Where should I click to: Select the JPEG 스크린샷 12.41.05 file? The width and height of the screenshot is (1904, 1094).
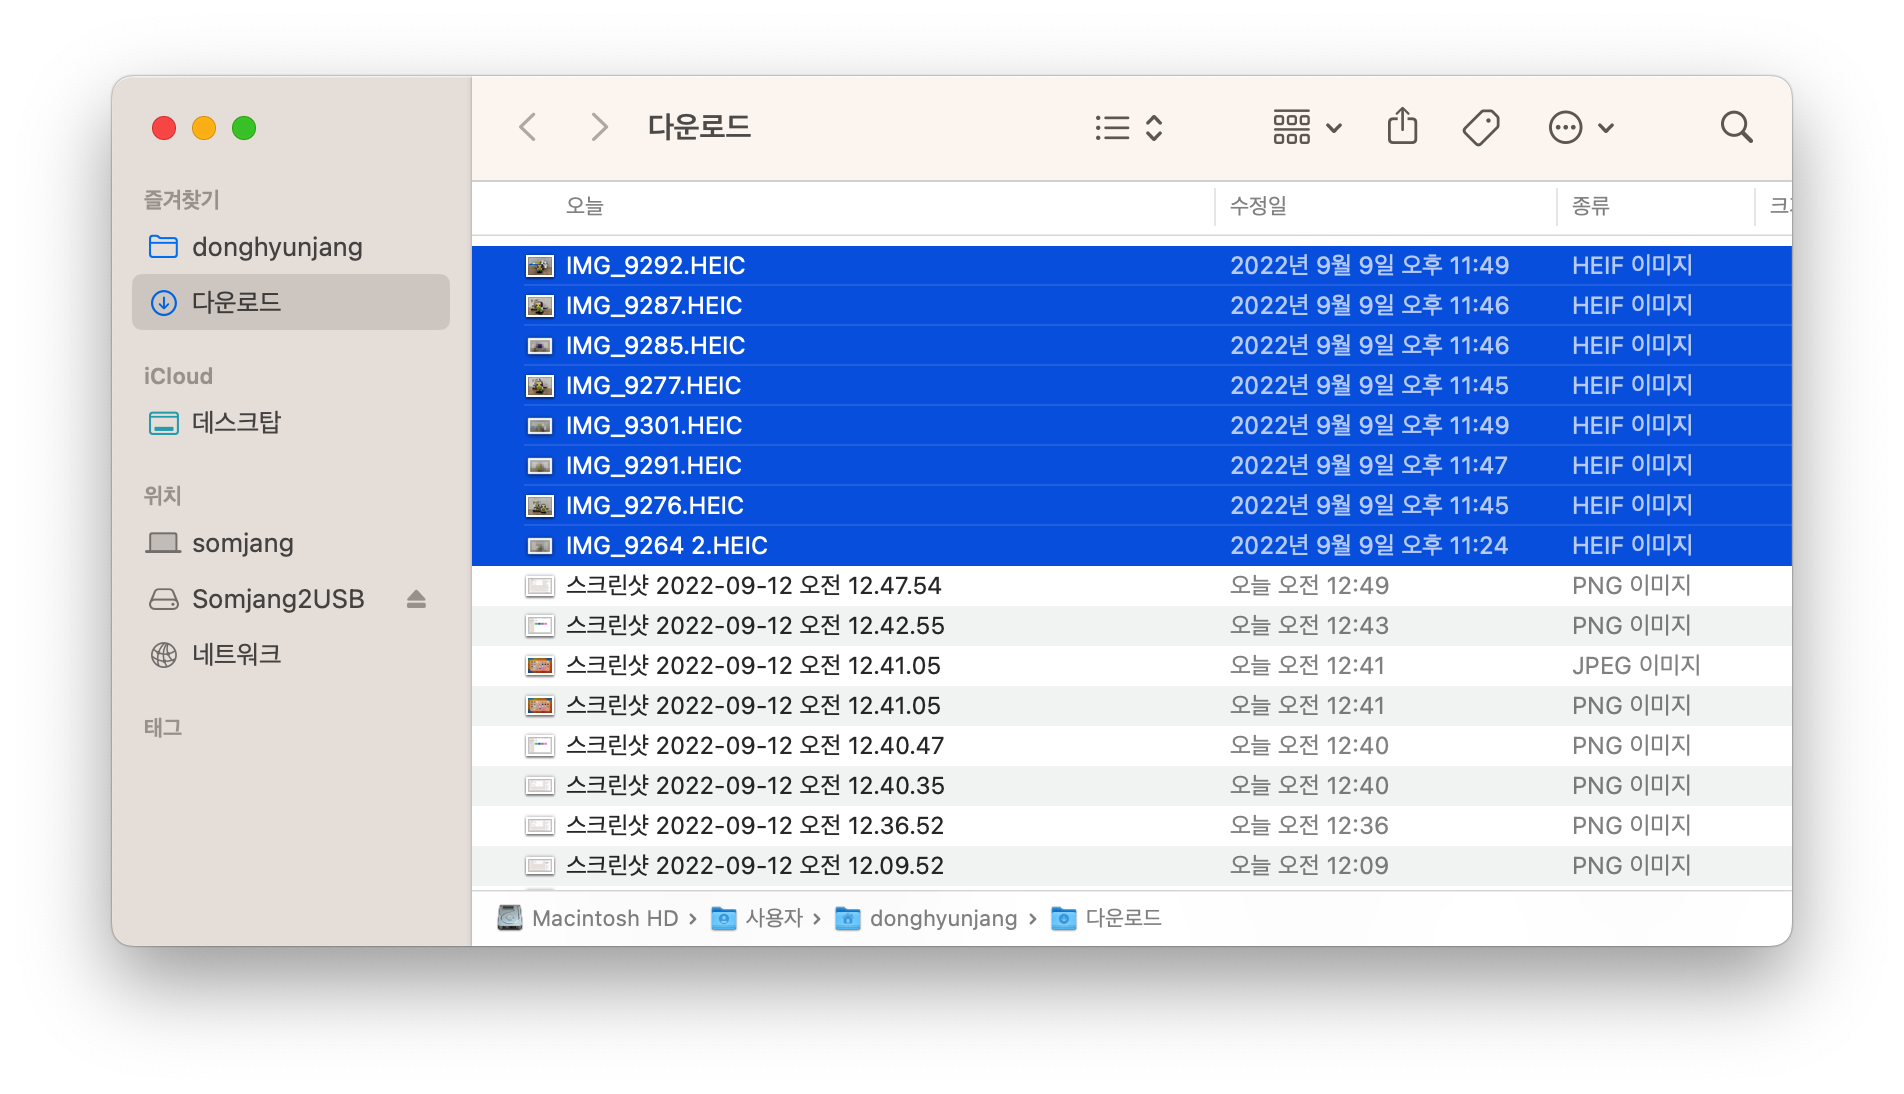1132,665
